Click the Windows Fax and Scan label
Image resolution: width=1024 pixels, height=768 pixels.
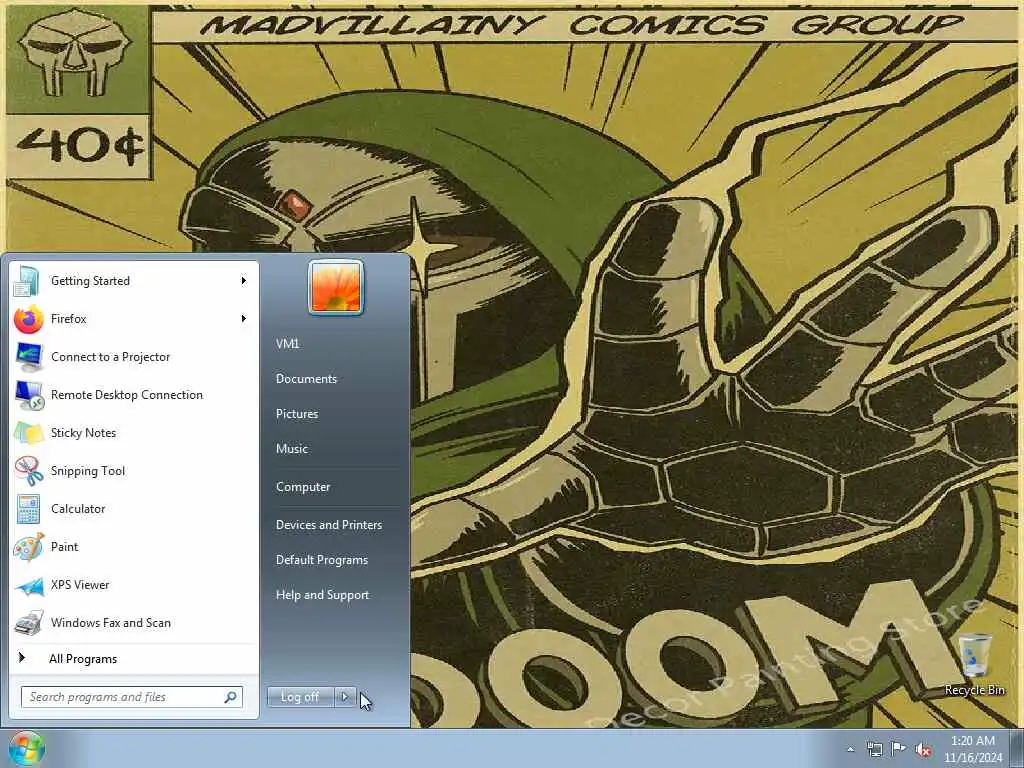[111, 623]
